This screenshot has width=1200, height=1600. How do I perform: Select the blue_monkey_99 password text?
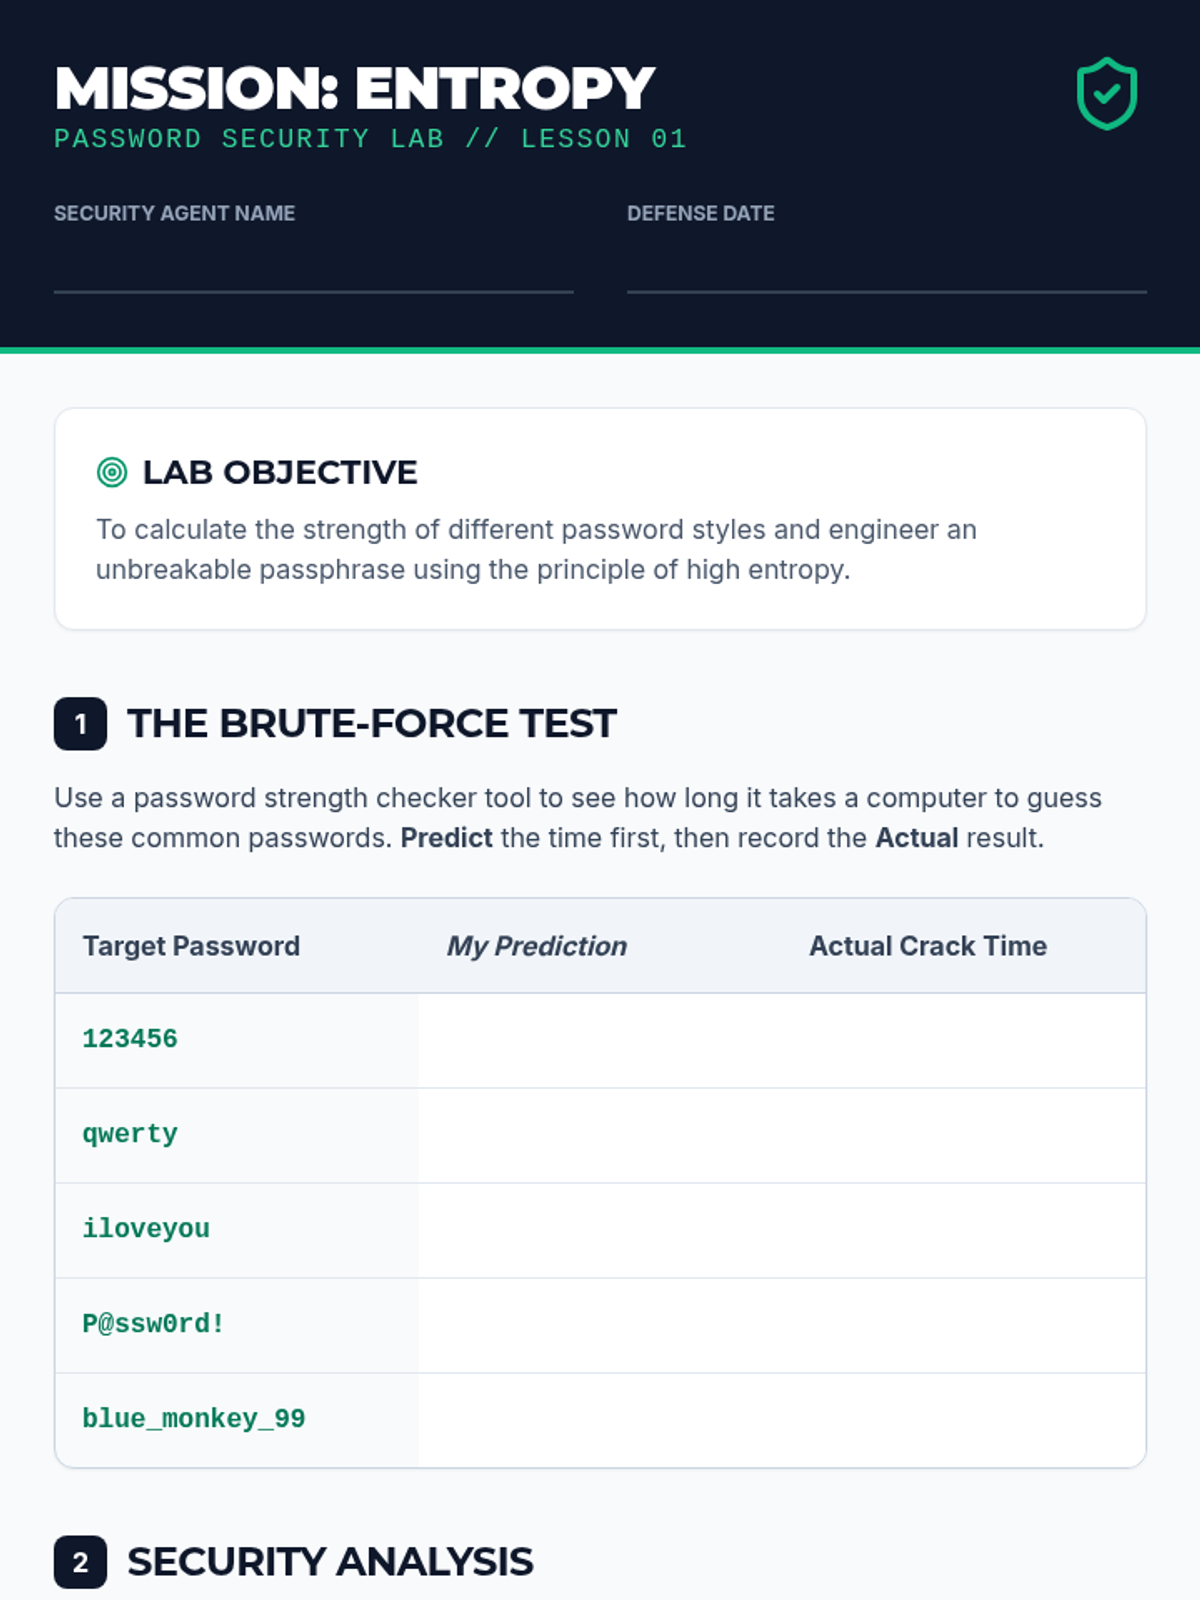194,1419
